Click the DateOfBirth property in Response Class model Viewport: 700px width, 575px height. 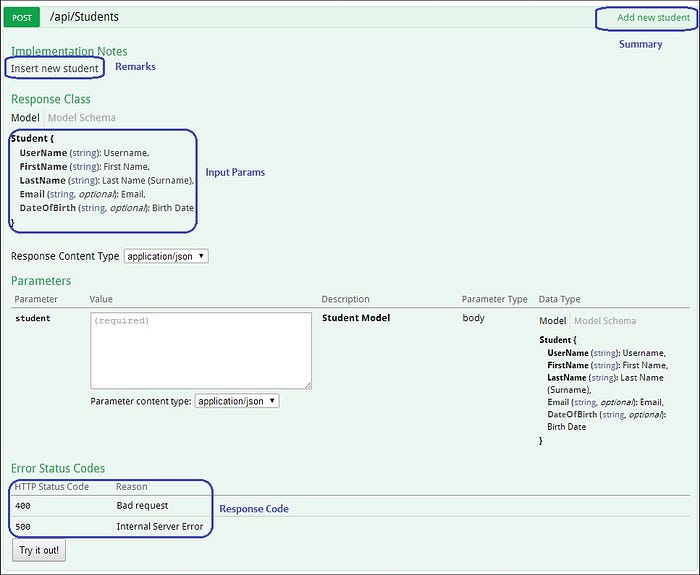point(48,208)
